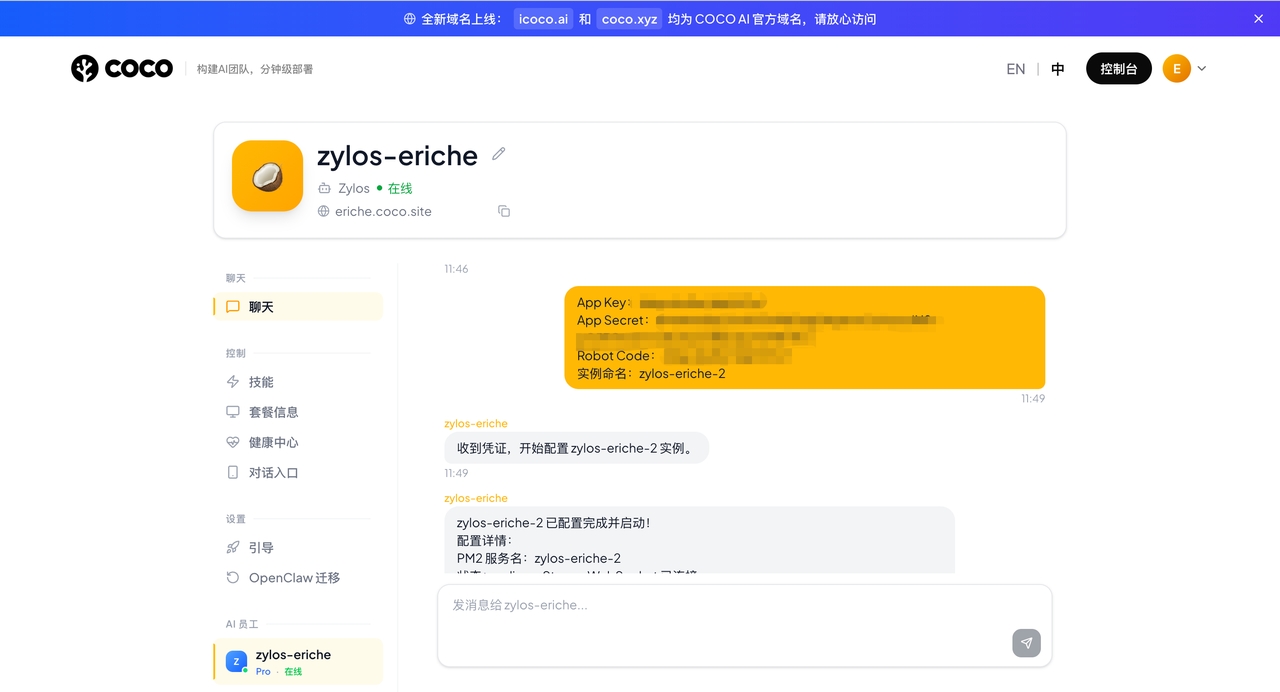This screenshot has height=692, width=1280.
Task: Click the refresh icon for OpenClaw 迁移
Action: coord(233,578)
